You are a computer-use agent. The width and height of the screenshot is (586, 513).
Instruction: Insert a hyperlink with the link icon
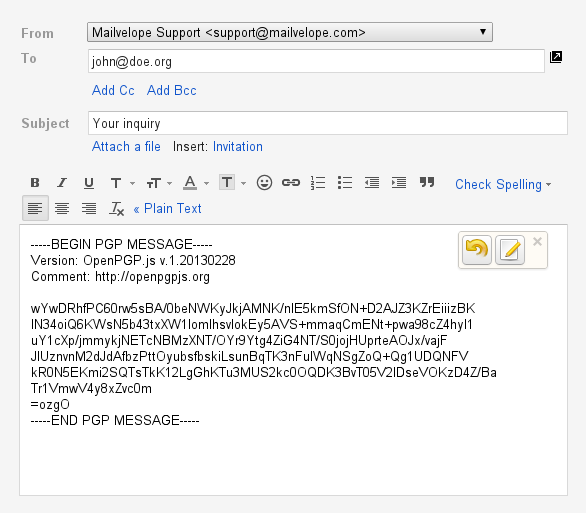click(291, 183)
